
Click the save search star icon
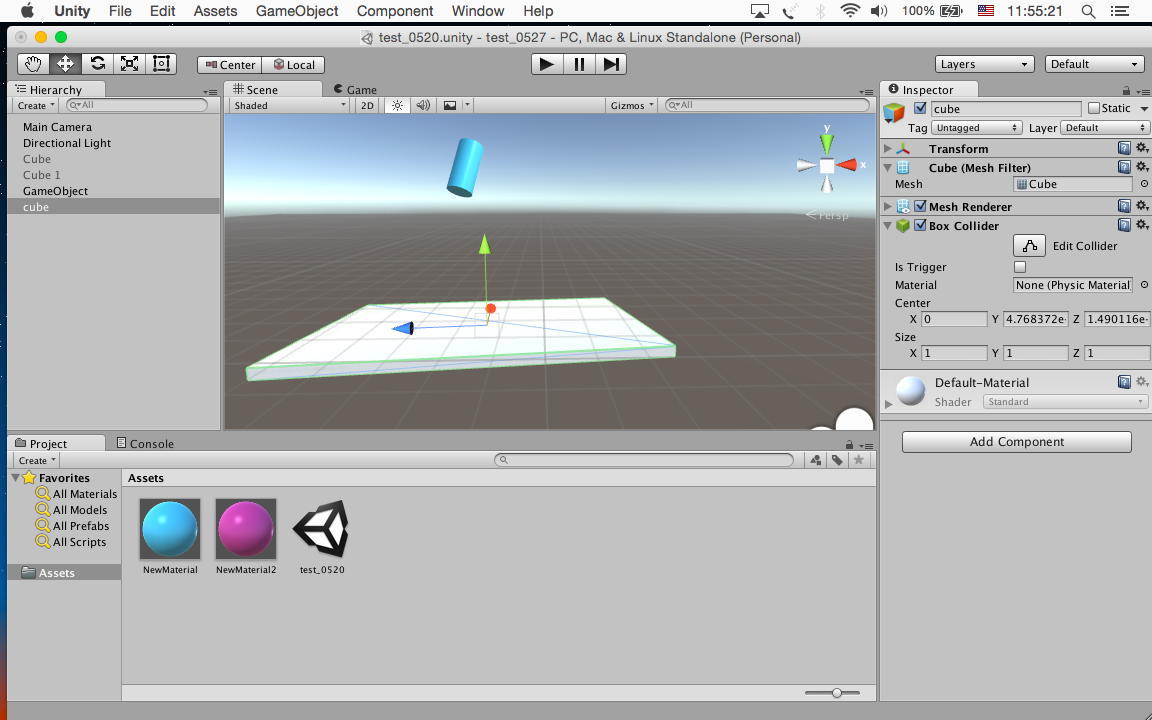858,460
